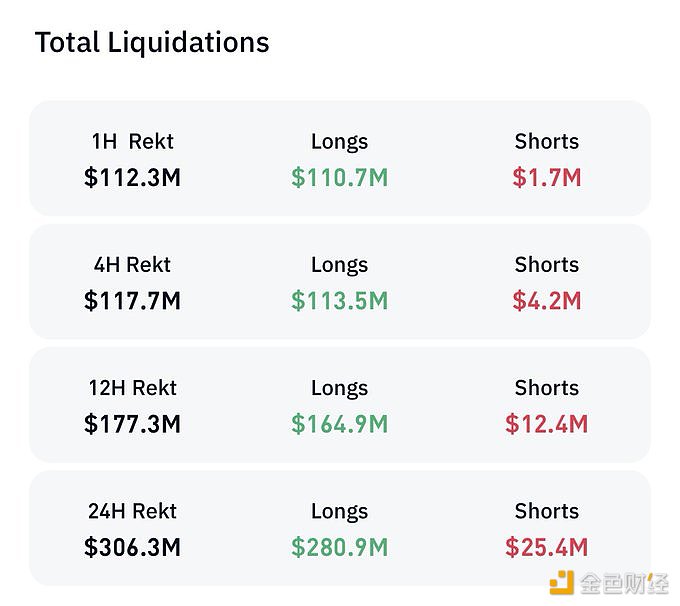Click the Total Liquidations heading
680x606 pixels.
[x=152, y=43]
